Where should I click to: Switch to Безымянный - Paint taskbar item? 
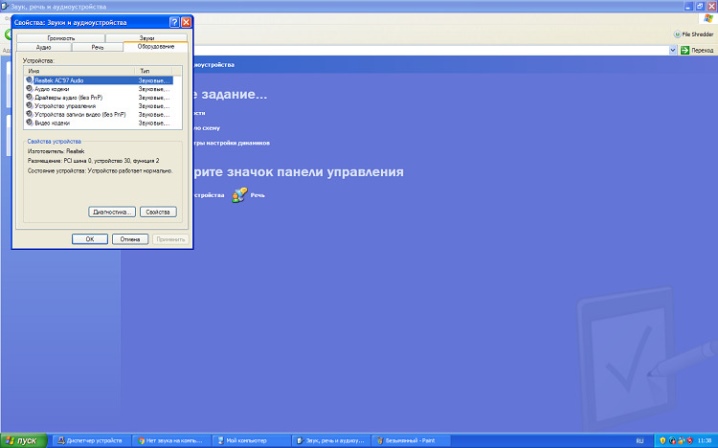pyautogui.click(x=410, y=441)
